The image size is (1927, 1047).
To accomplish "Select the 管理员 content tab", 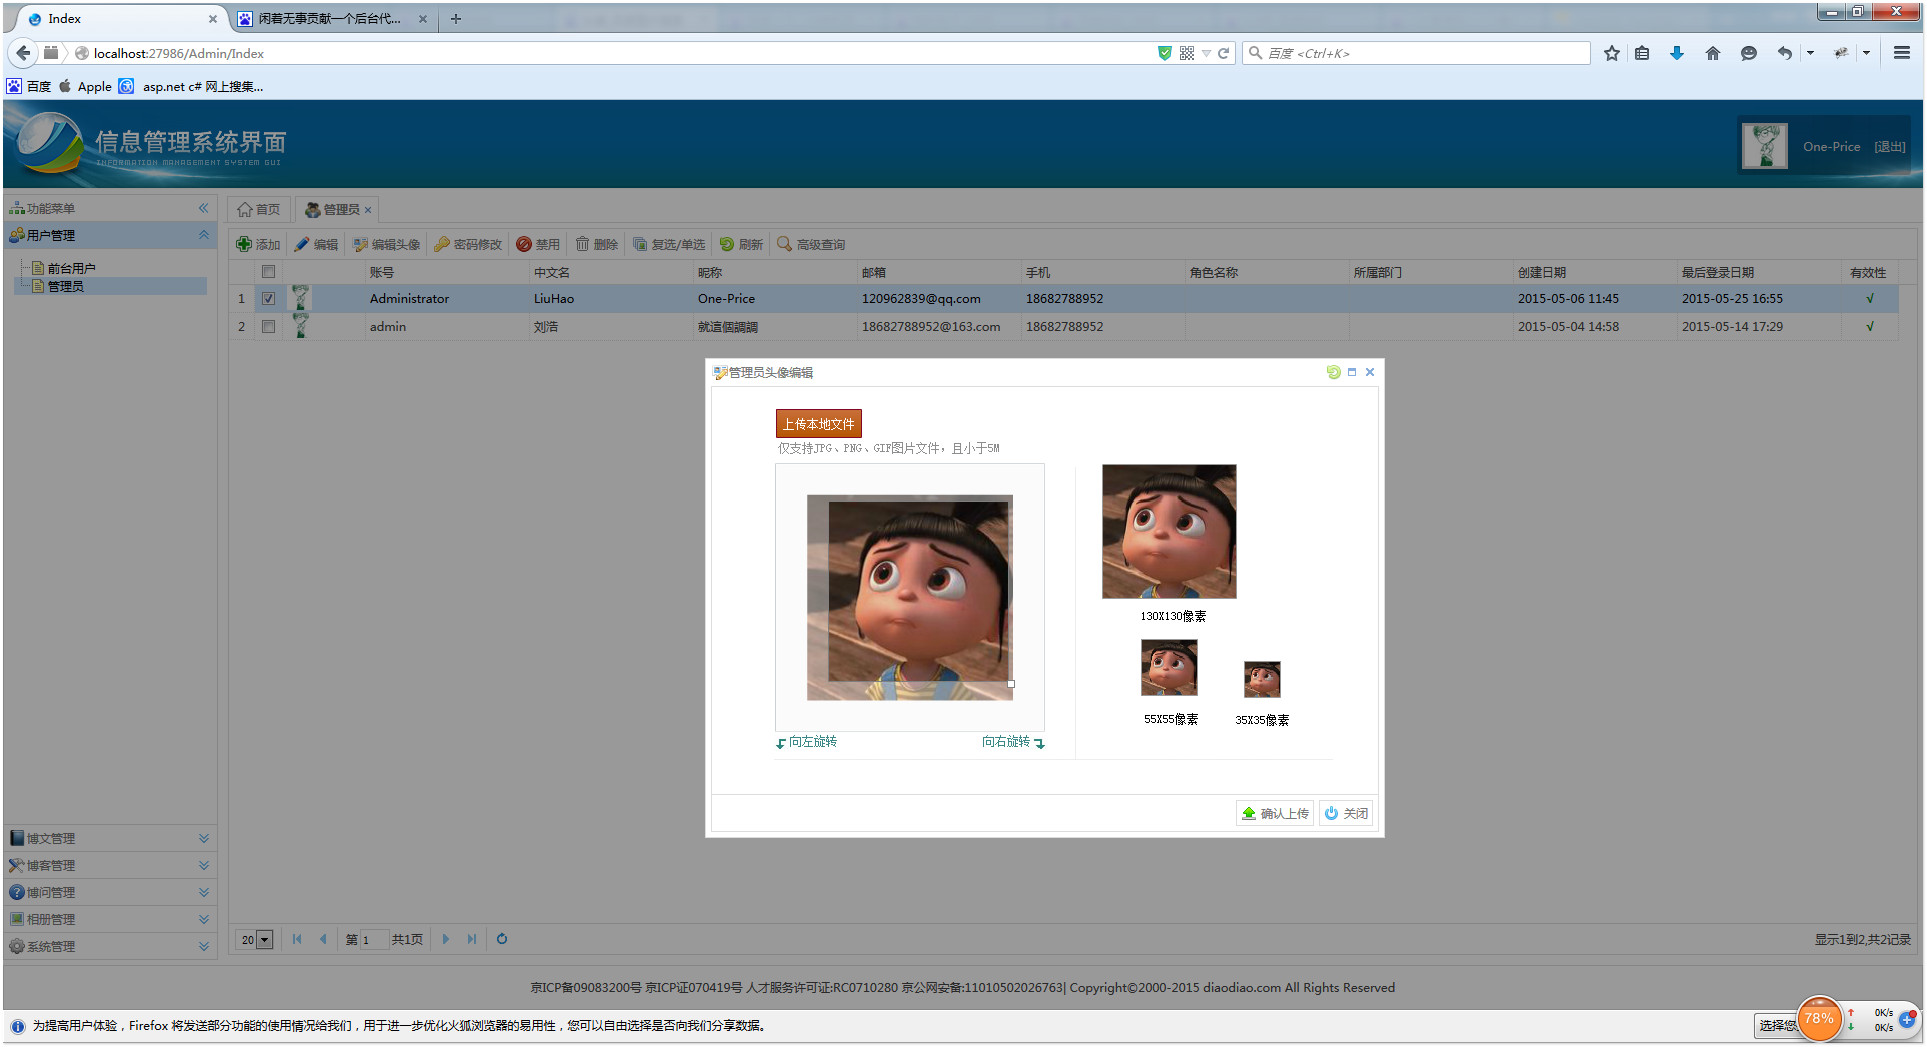I will pyautogui.click(x=336, y=209).
